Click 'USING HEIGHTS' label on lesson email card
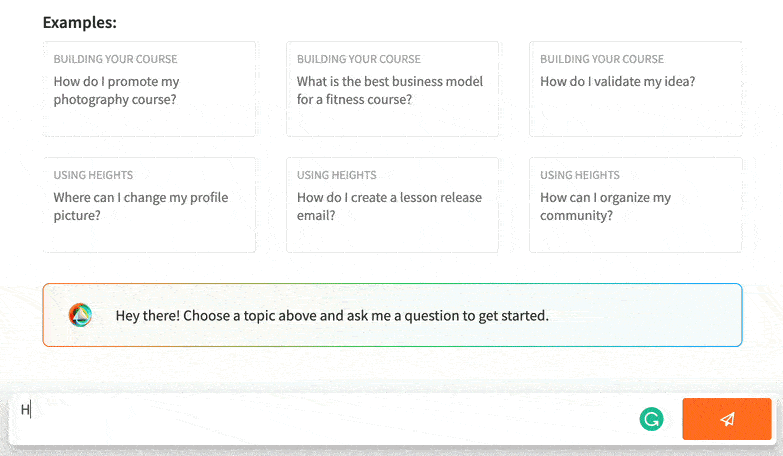The image size is (783, 456). pyautogui.click(x=337, y=175)
